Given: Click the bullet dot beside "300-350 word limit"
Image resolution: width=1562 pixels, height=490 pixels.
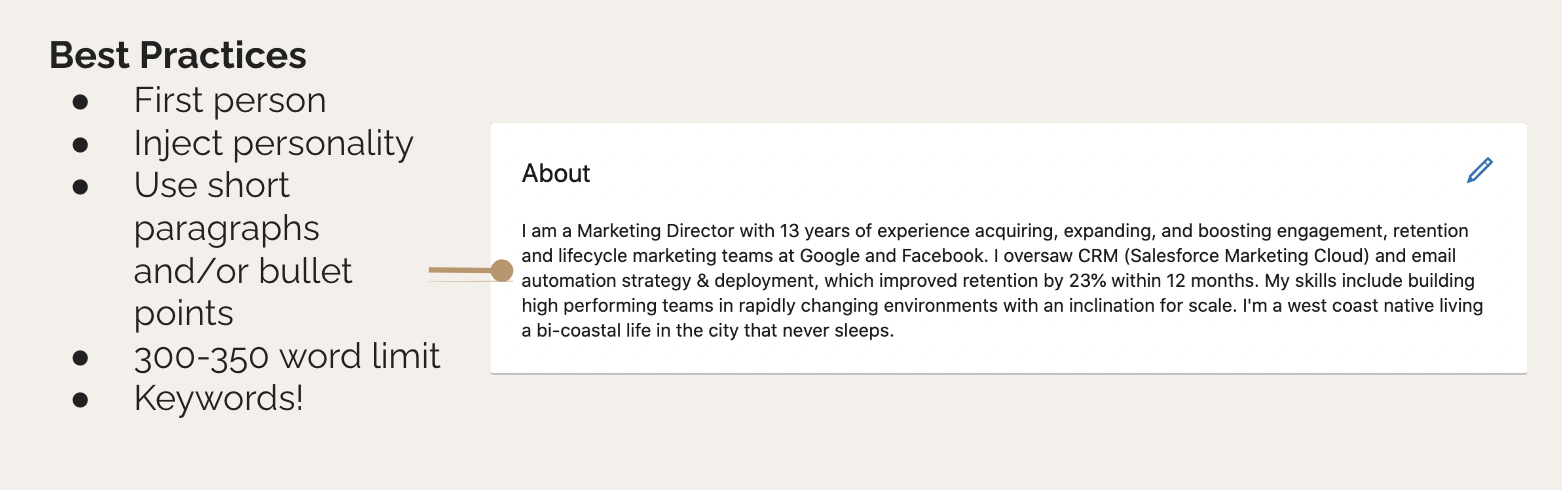Looking at the screenshot, I should (x=81, y=357).
